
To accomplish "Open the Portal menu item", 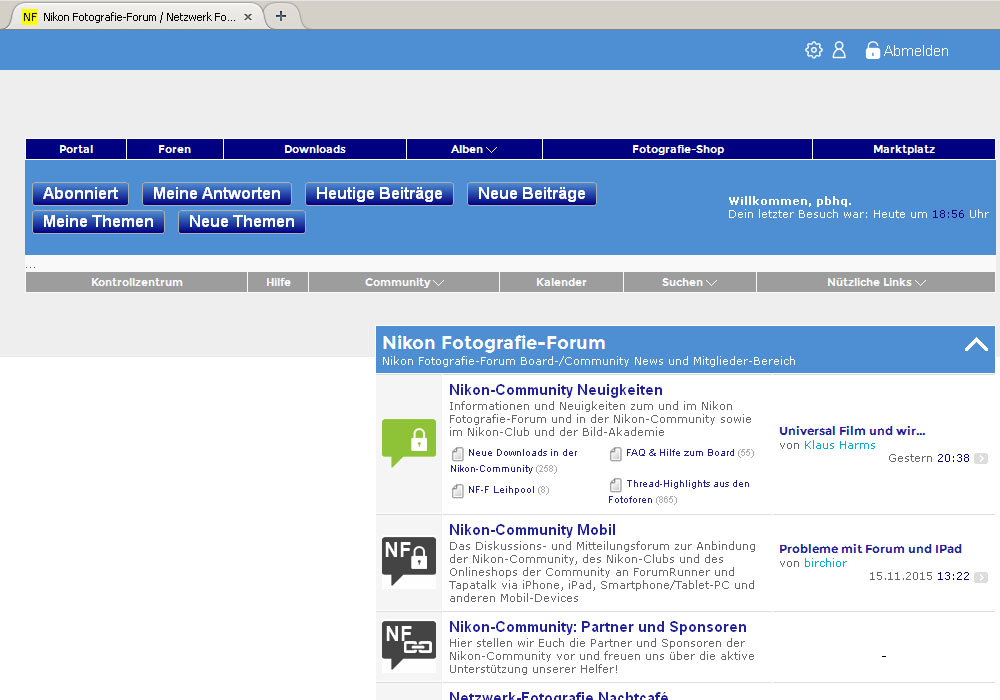I will click(76, 149).
